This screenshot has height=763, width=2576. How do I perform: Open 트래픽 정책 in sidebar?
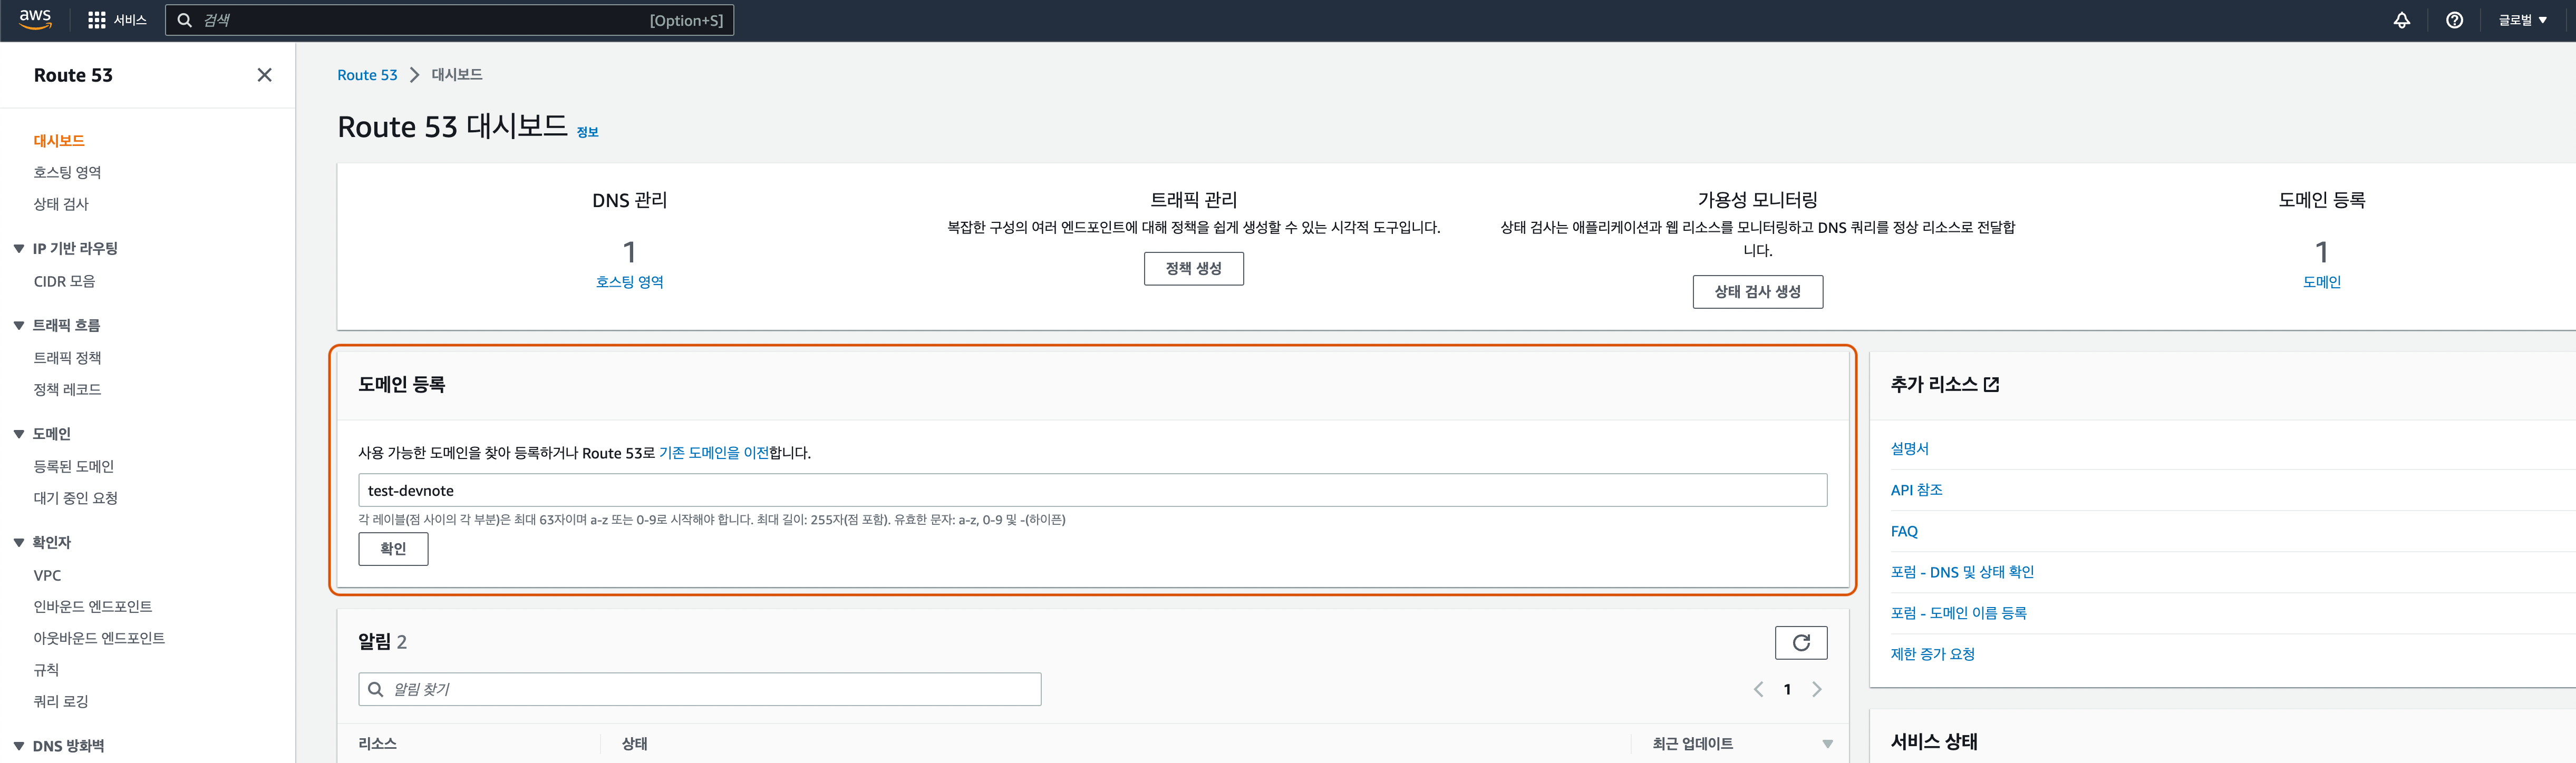pos(67,358)
